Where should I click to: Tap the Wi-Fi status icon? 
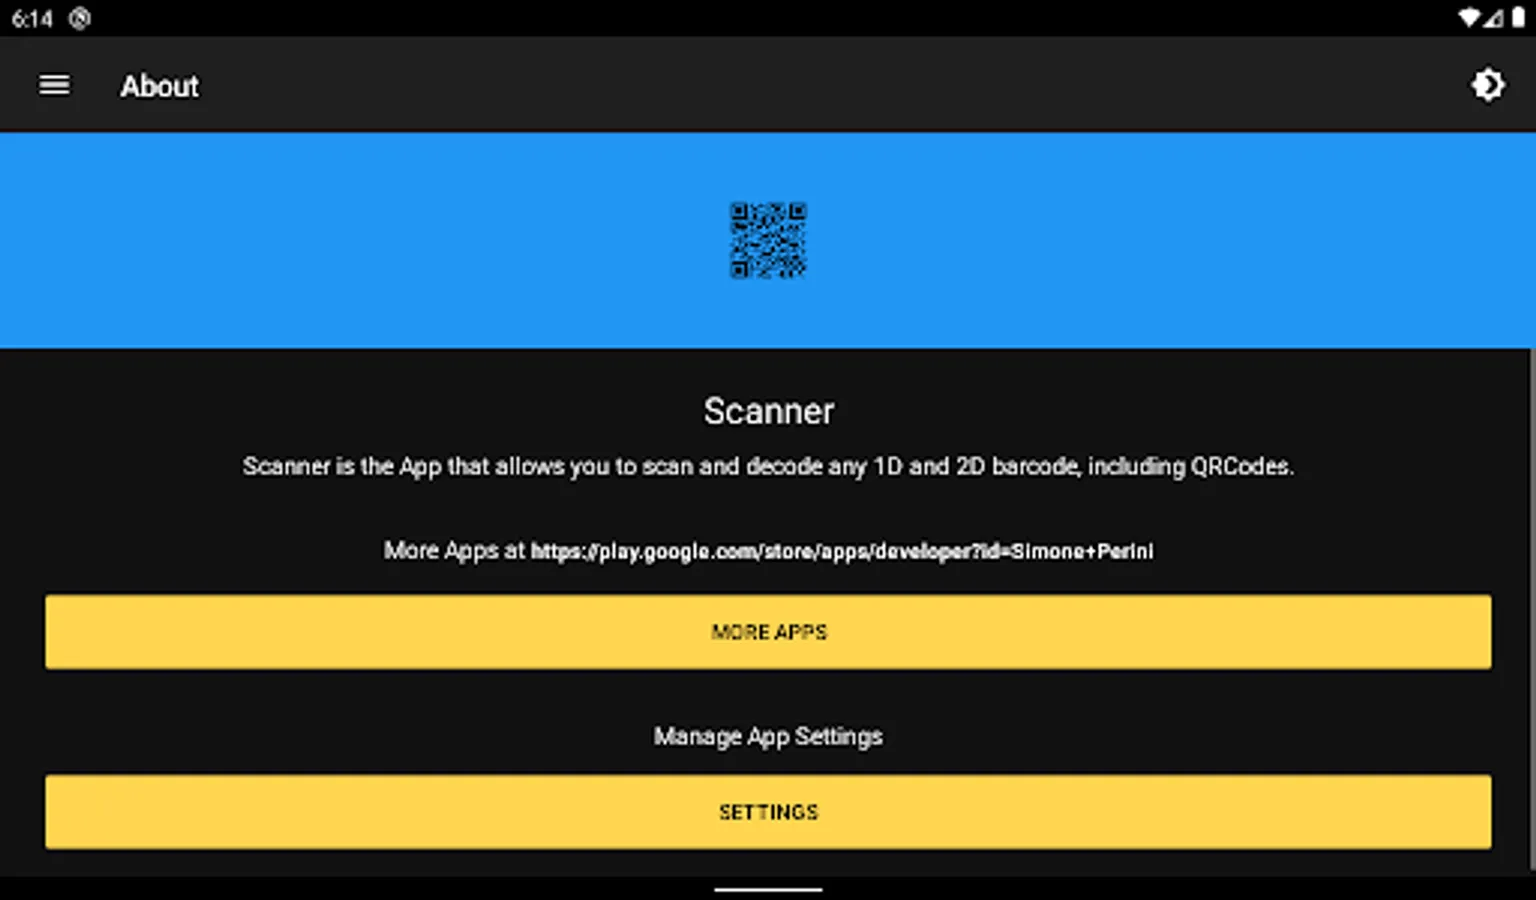(x=1468, y=18)
